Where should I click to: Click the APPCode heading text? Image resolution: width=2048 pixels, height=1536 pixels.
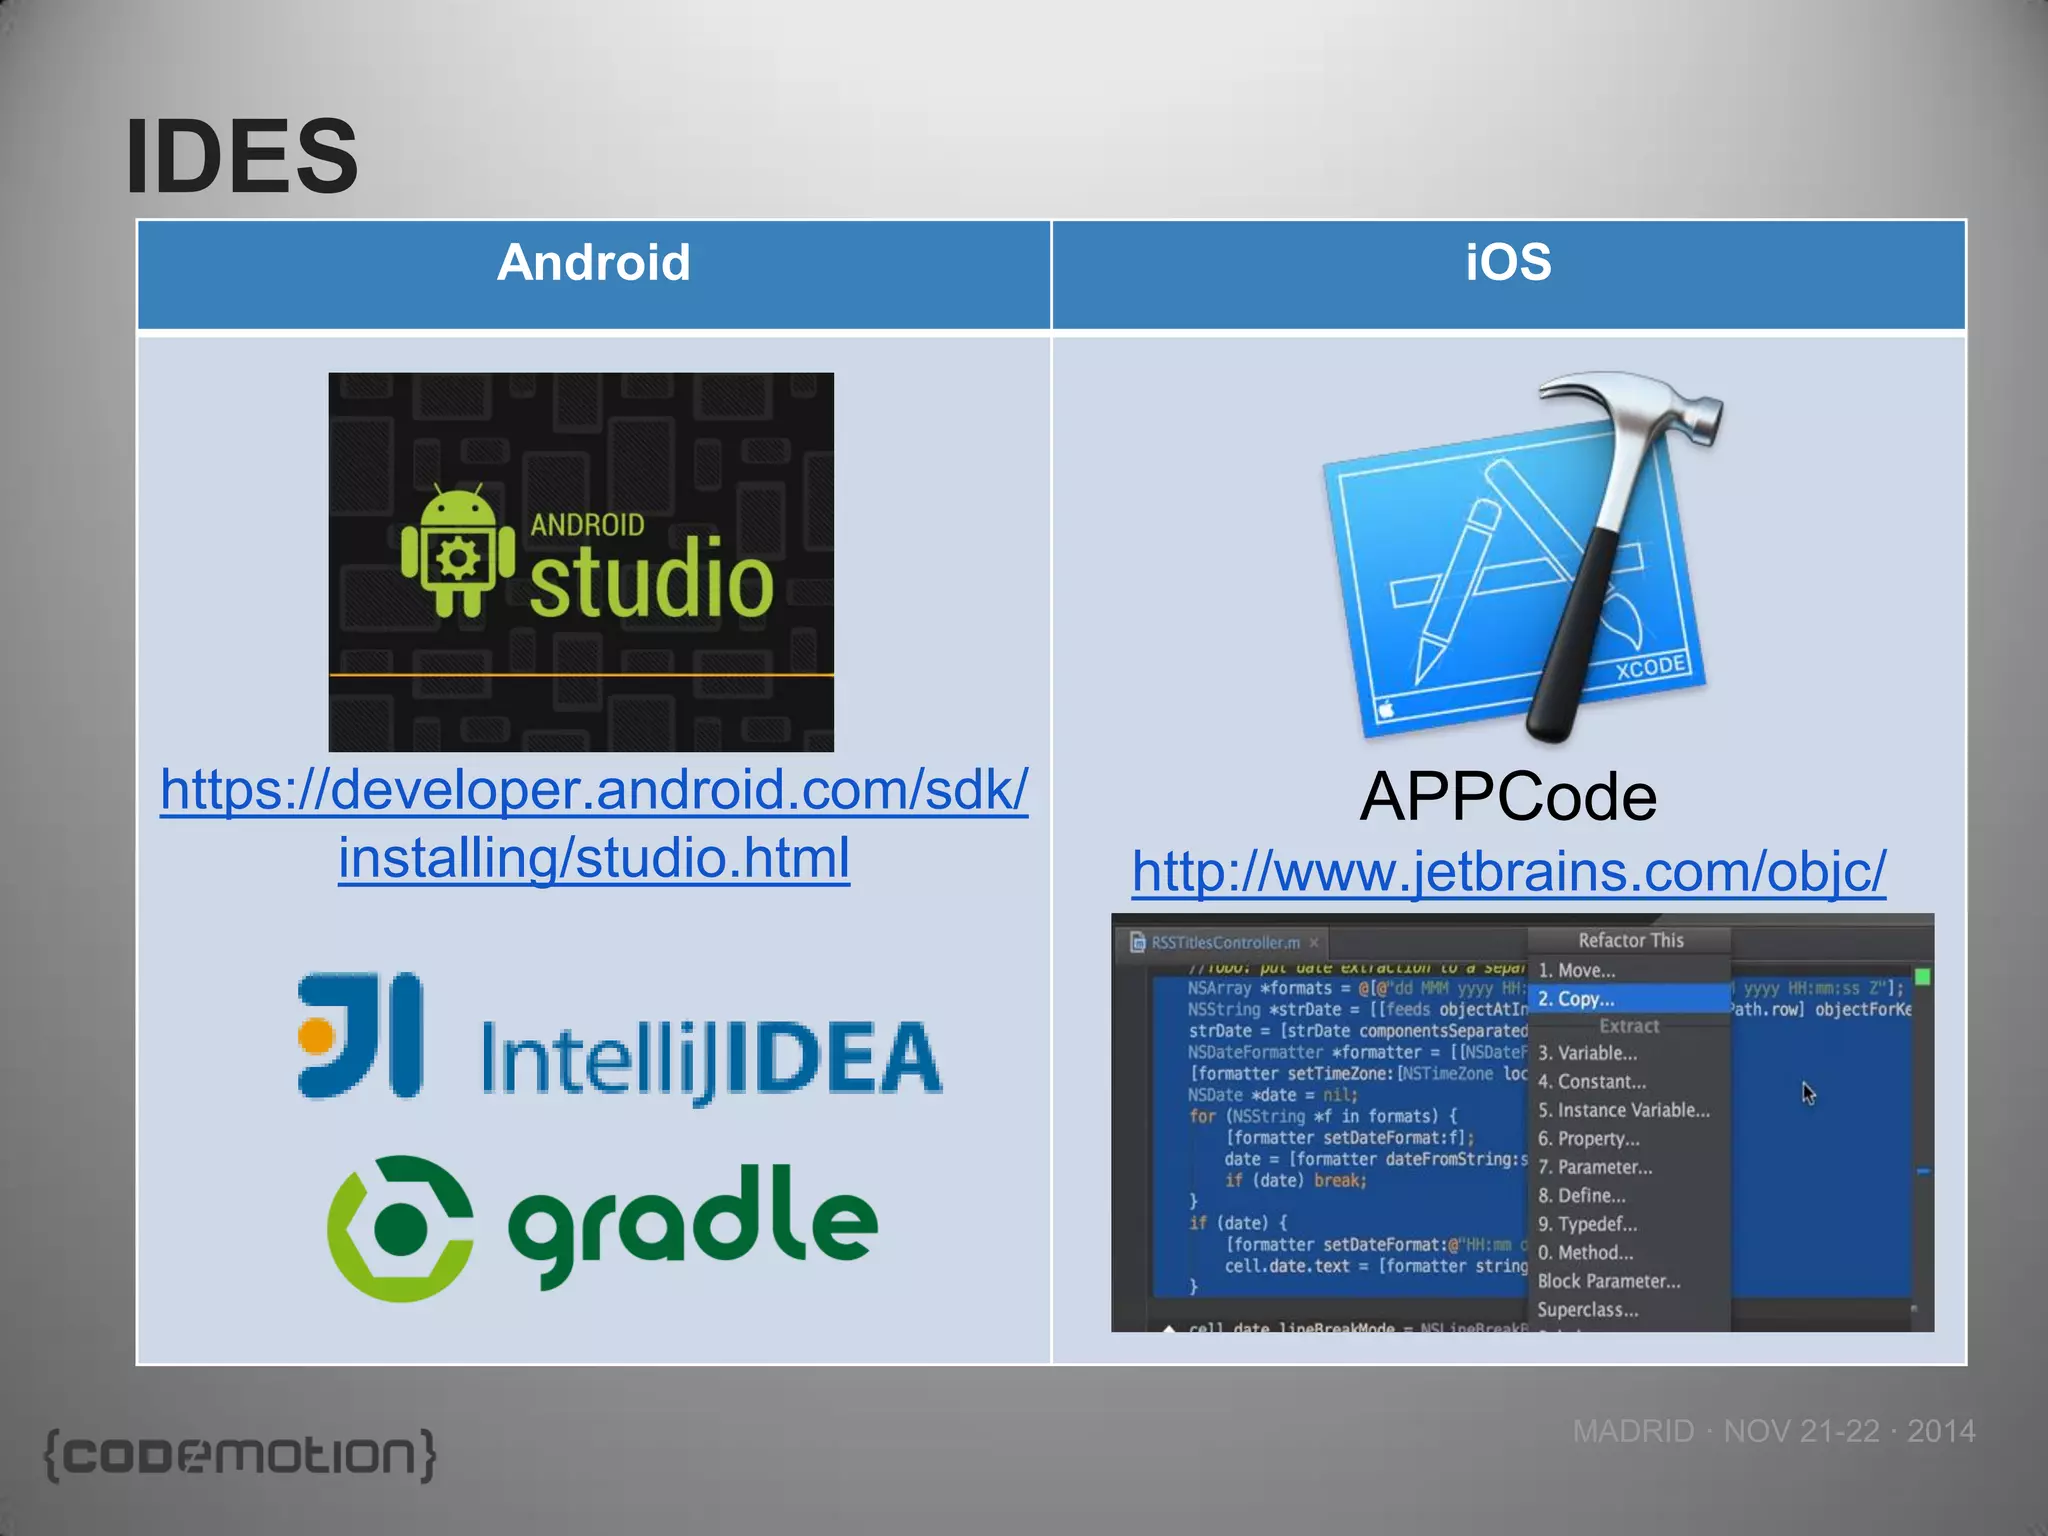(1508, 797)
